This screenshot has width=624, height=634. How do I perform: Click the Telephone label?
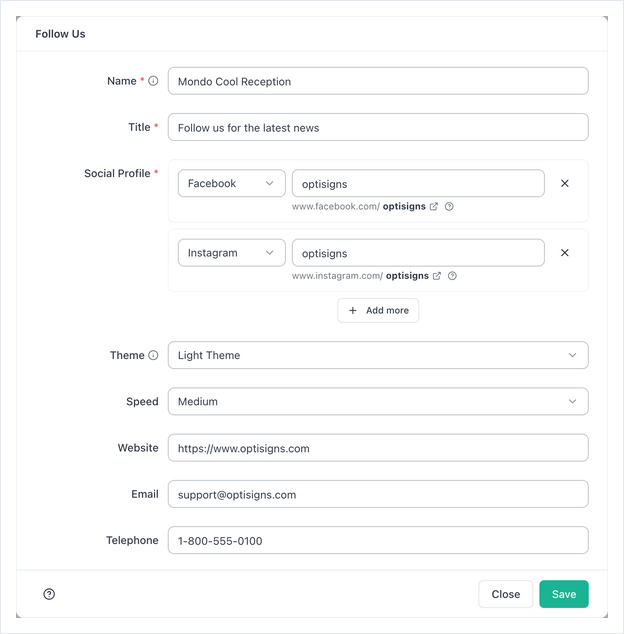[x=132, y=540]
